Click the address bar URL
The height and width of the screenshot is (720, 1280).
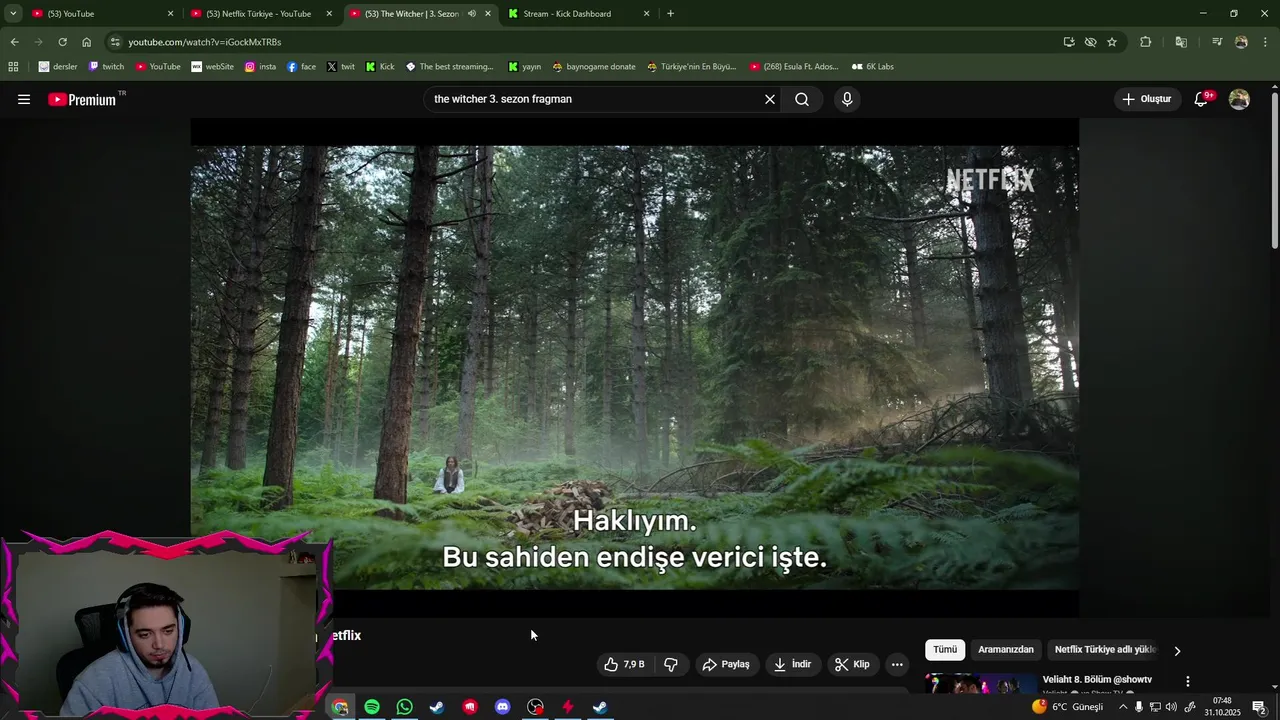(205, 42)
